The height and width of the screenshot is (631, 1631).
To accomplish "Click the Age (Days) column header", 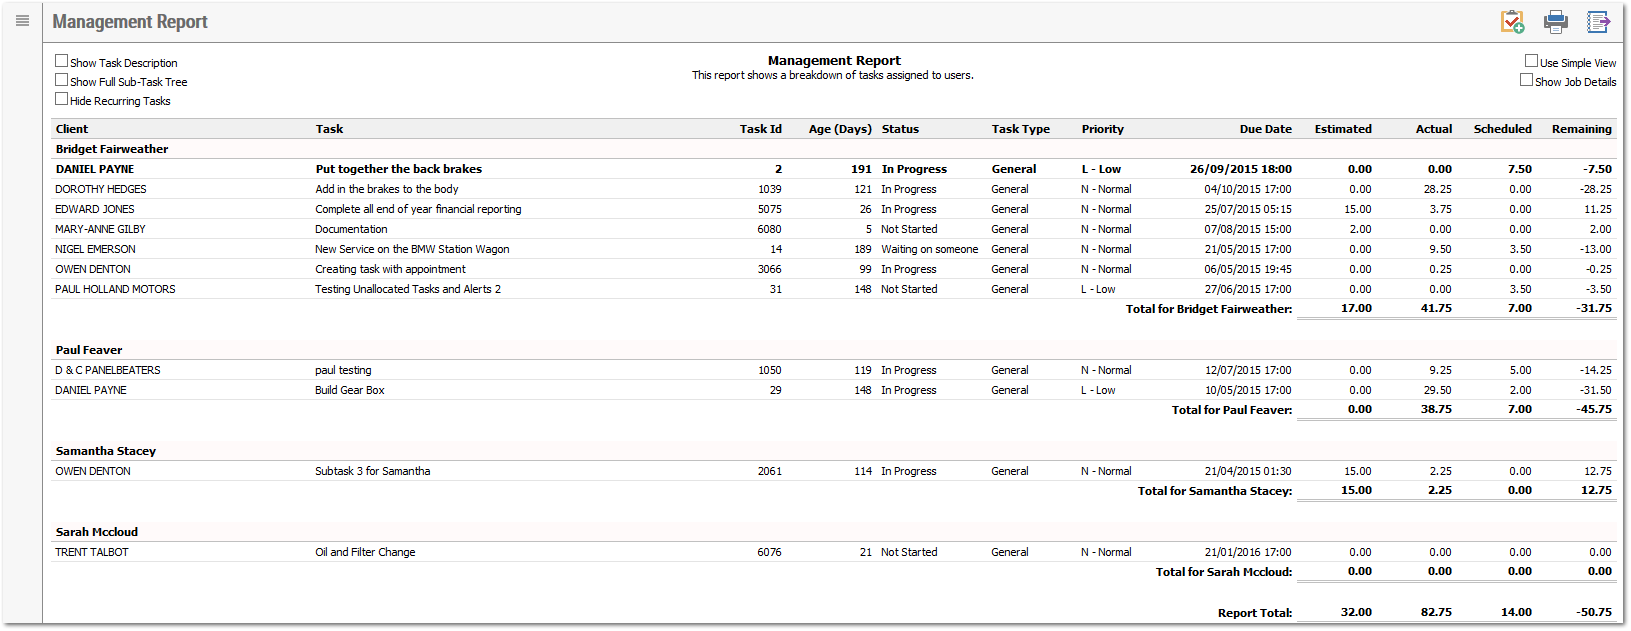I will pyautogui.click(x=840, y=129).
